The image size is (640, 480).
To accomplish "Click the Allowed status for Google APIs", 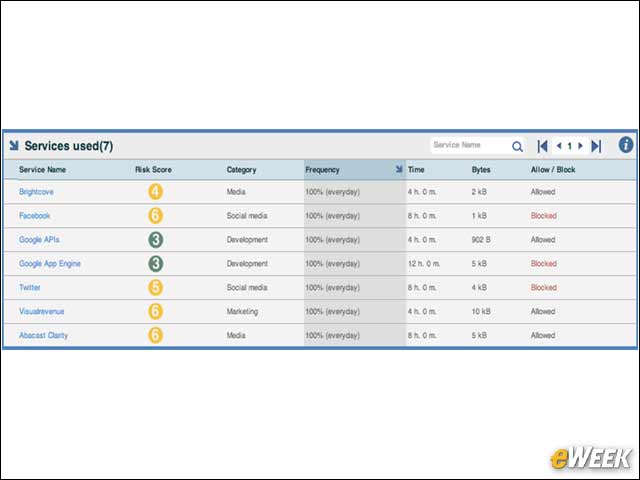I will [x=543, y=240].
